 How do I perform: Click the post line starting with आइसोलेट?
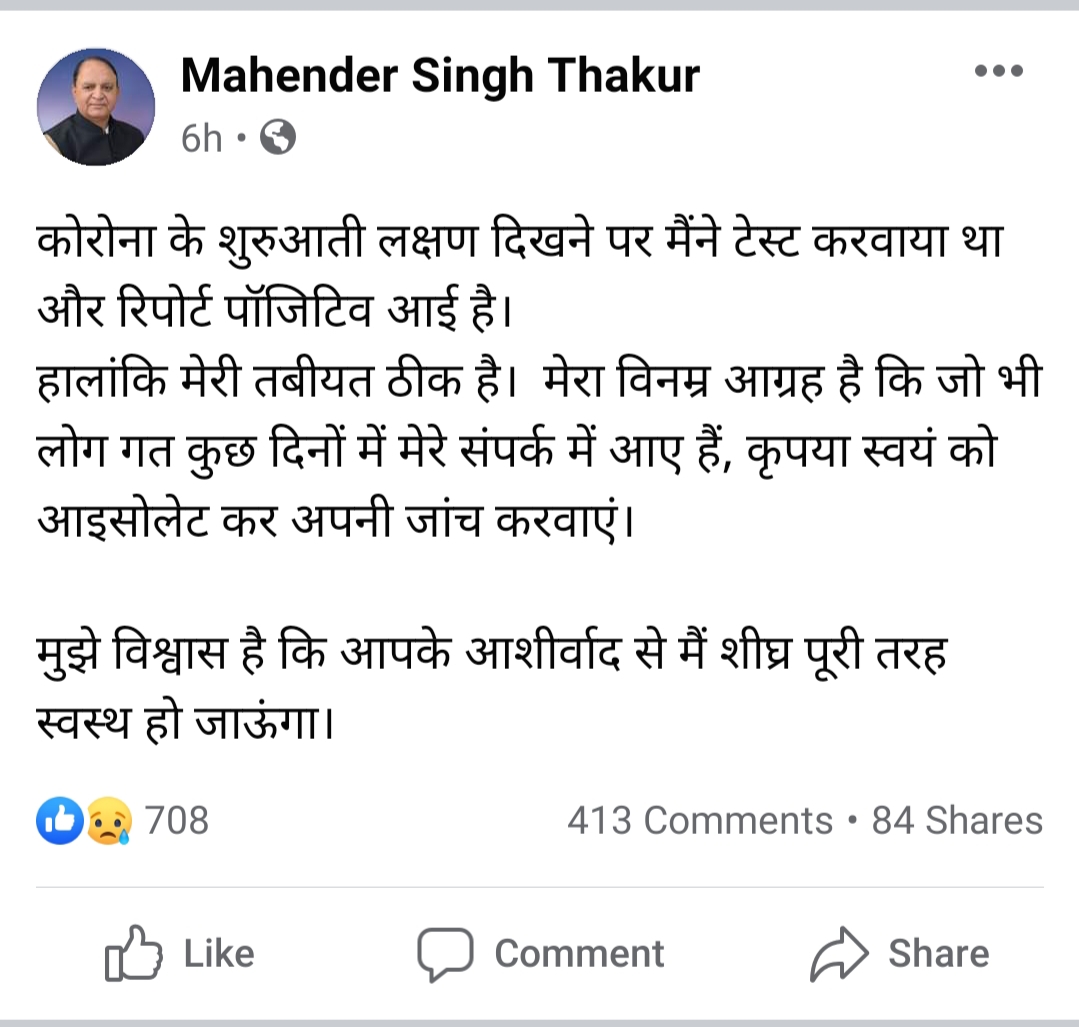[336, 521]
